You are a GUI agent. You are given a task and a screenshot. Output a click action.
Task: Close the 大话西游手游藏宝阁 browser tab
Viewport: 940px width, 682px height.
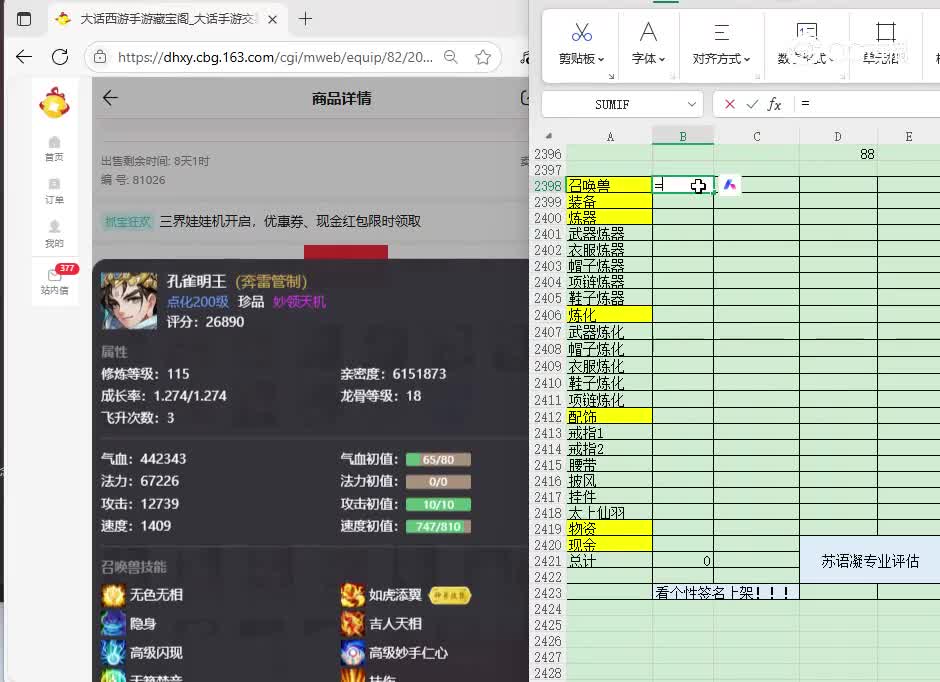coord(272,19)
